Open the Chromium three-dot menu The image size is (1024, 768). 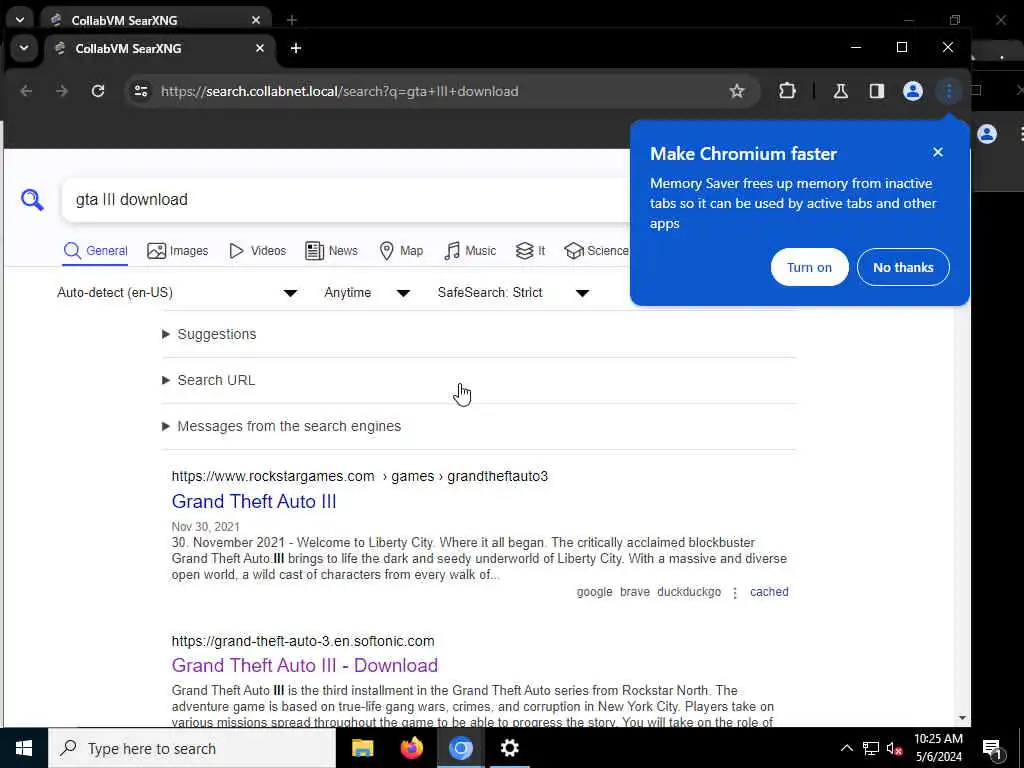click(948, 91)
